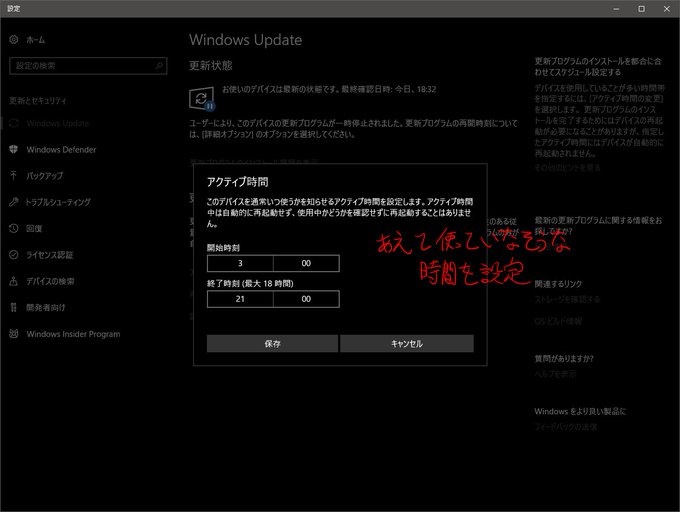Click キャンセル button in dialog
This screenshot has height=512, width=680.
coord(407,343)
